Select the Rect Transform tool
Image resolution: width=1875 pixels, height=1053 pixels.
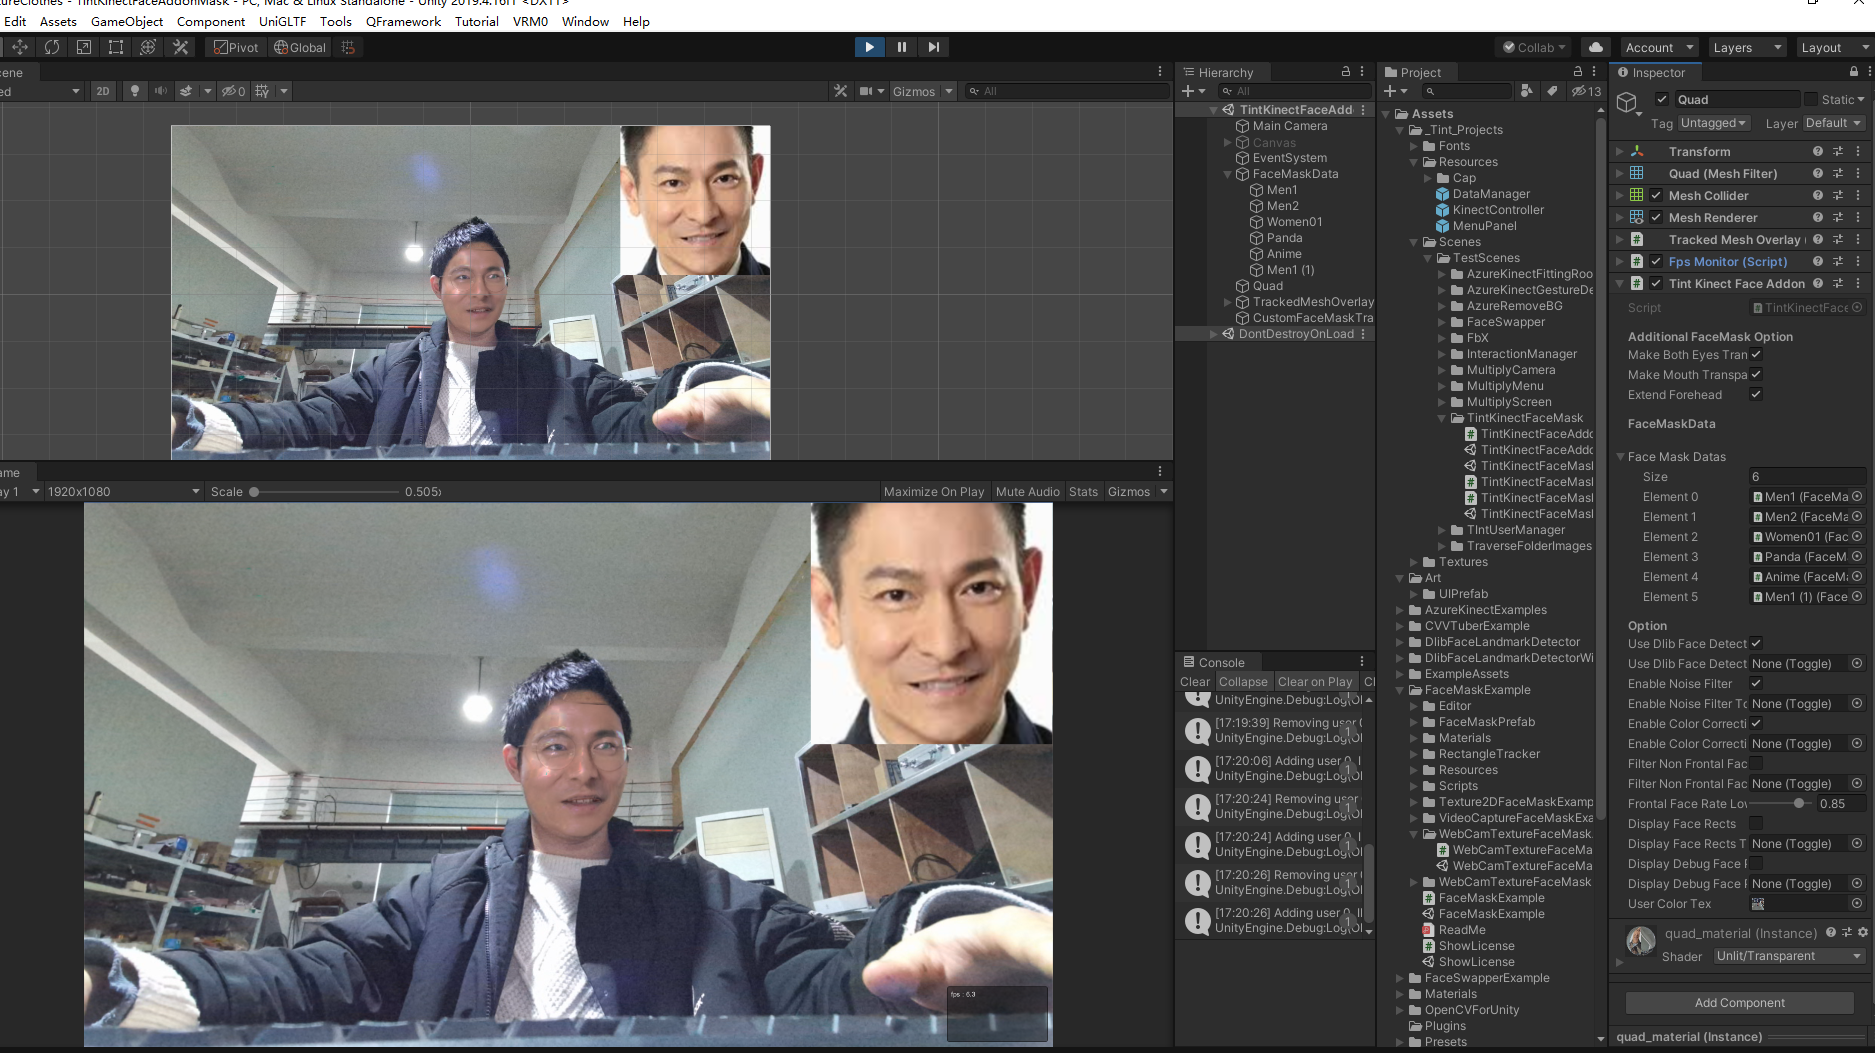click(x=116, y=47)
